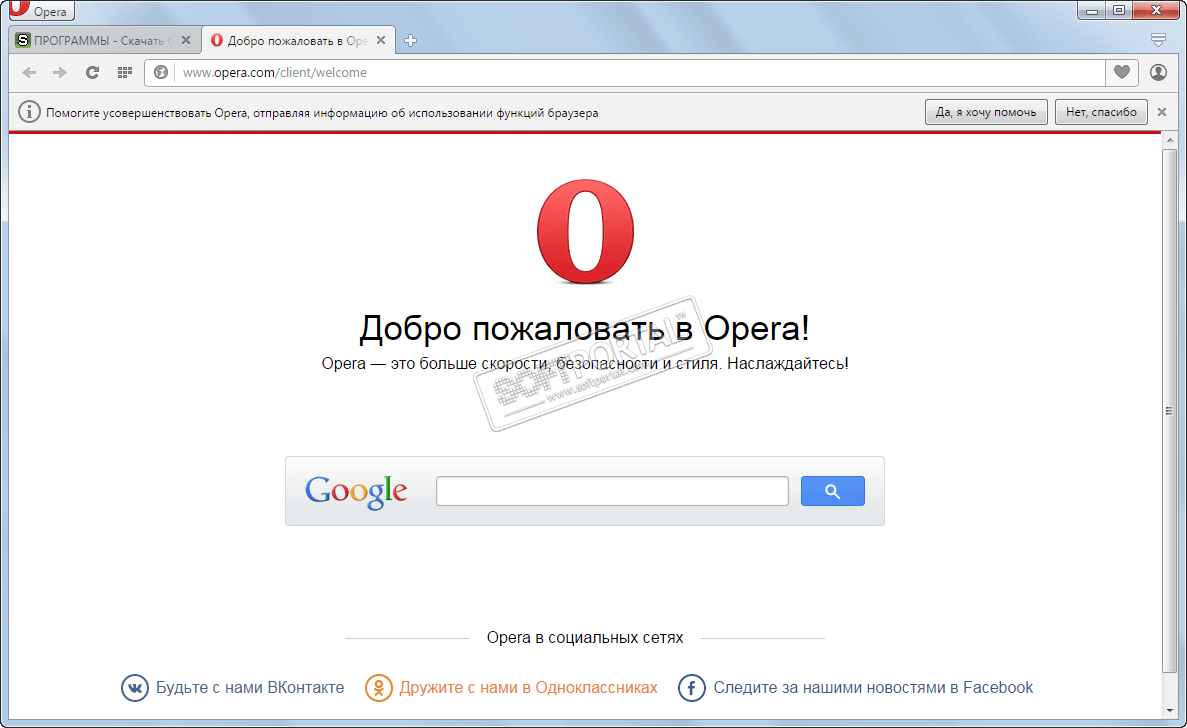Screen dimensions: 1187x728
Task: Click the text Opera в социальных сетях
Action: click(x=585, y=638)
